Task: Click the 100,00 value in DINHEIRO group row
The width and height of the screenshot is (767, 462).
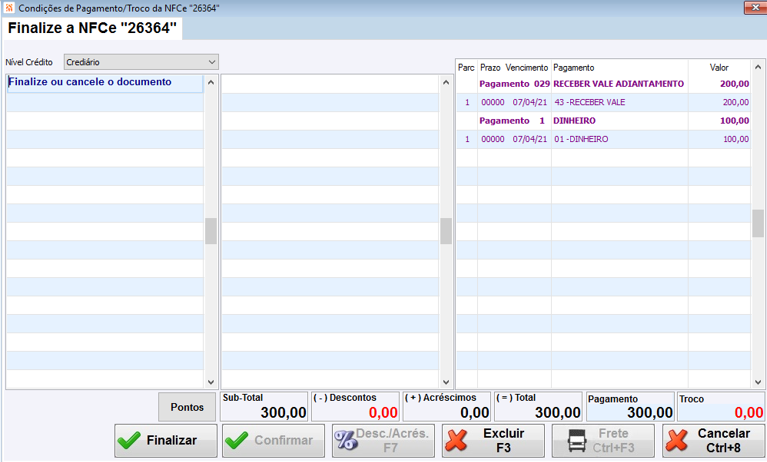Action: pos(734,121)
